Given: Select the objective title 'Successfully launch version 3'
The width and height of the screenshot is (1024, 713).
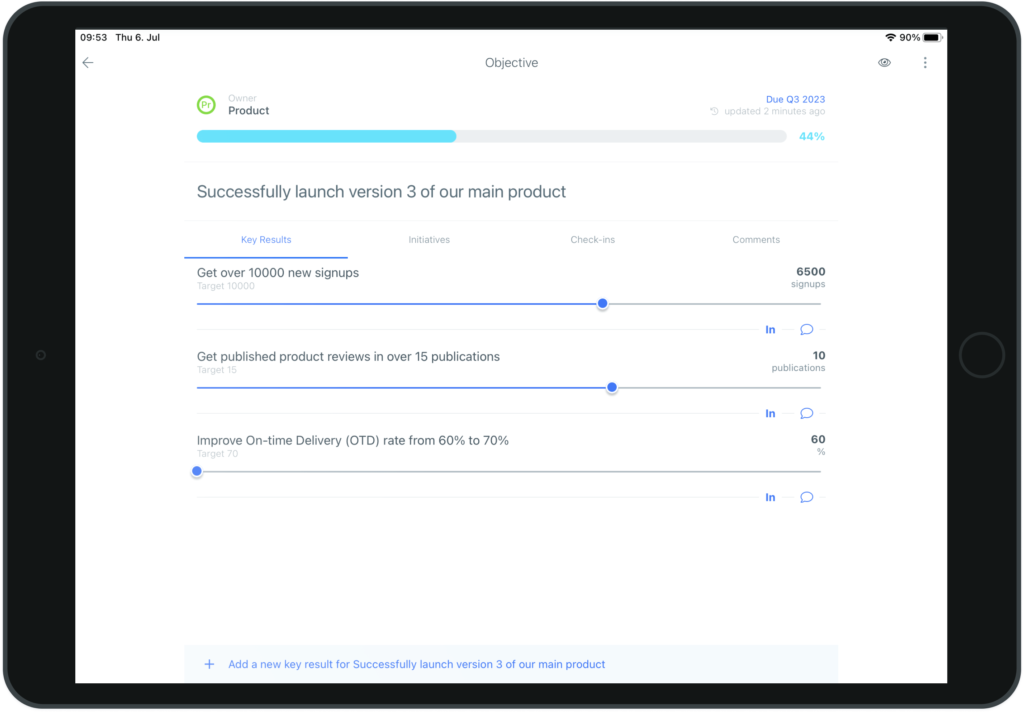Looking at the screenshot, I should point(381,191).
